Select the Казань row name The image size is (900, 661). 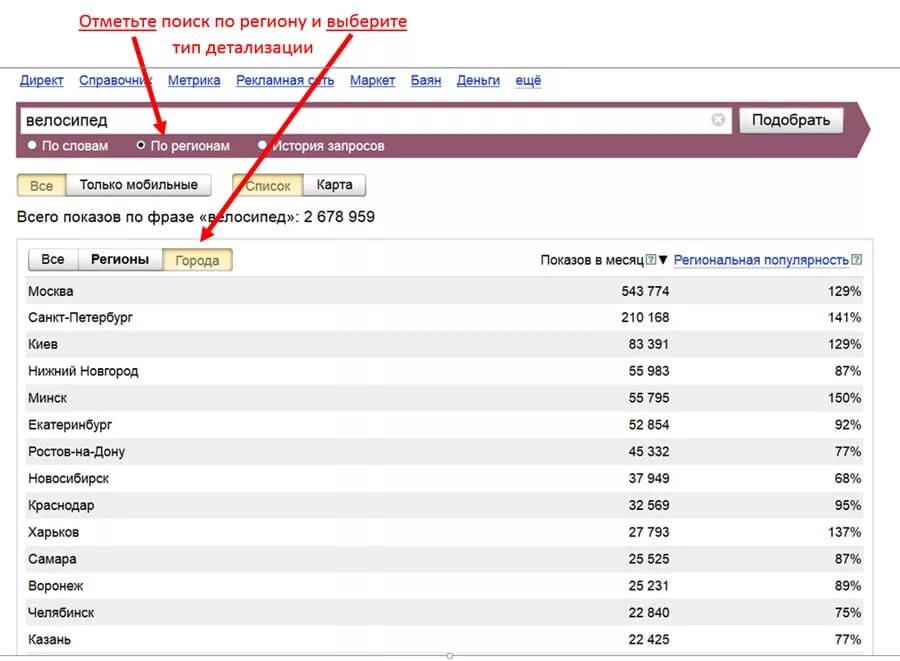pos(49,639)
